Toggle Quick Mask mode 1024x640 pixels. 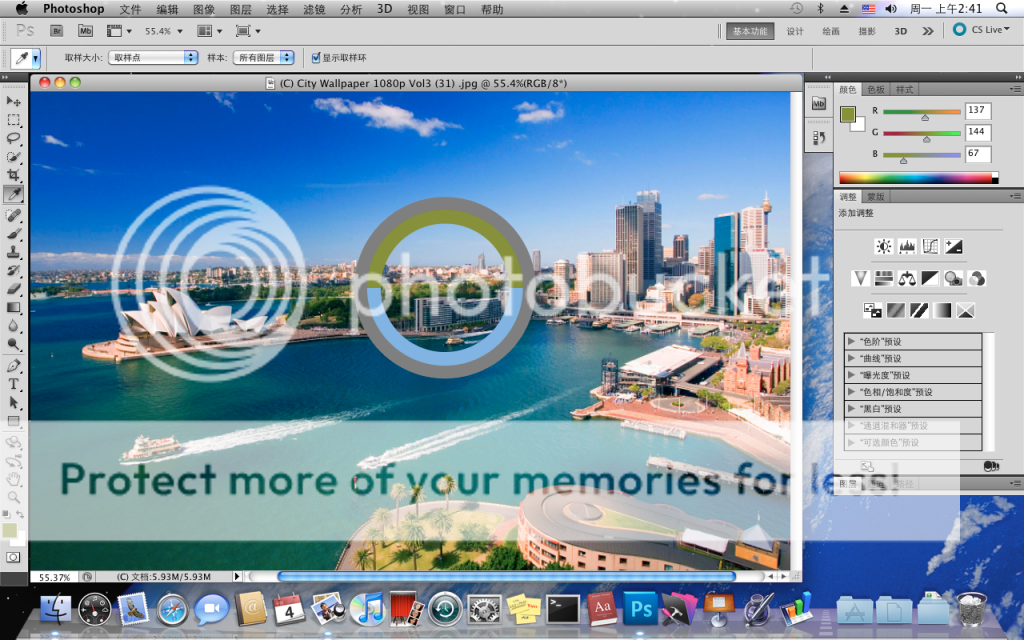tap(13, 557)
